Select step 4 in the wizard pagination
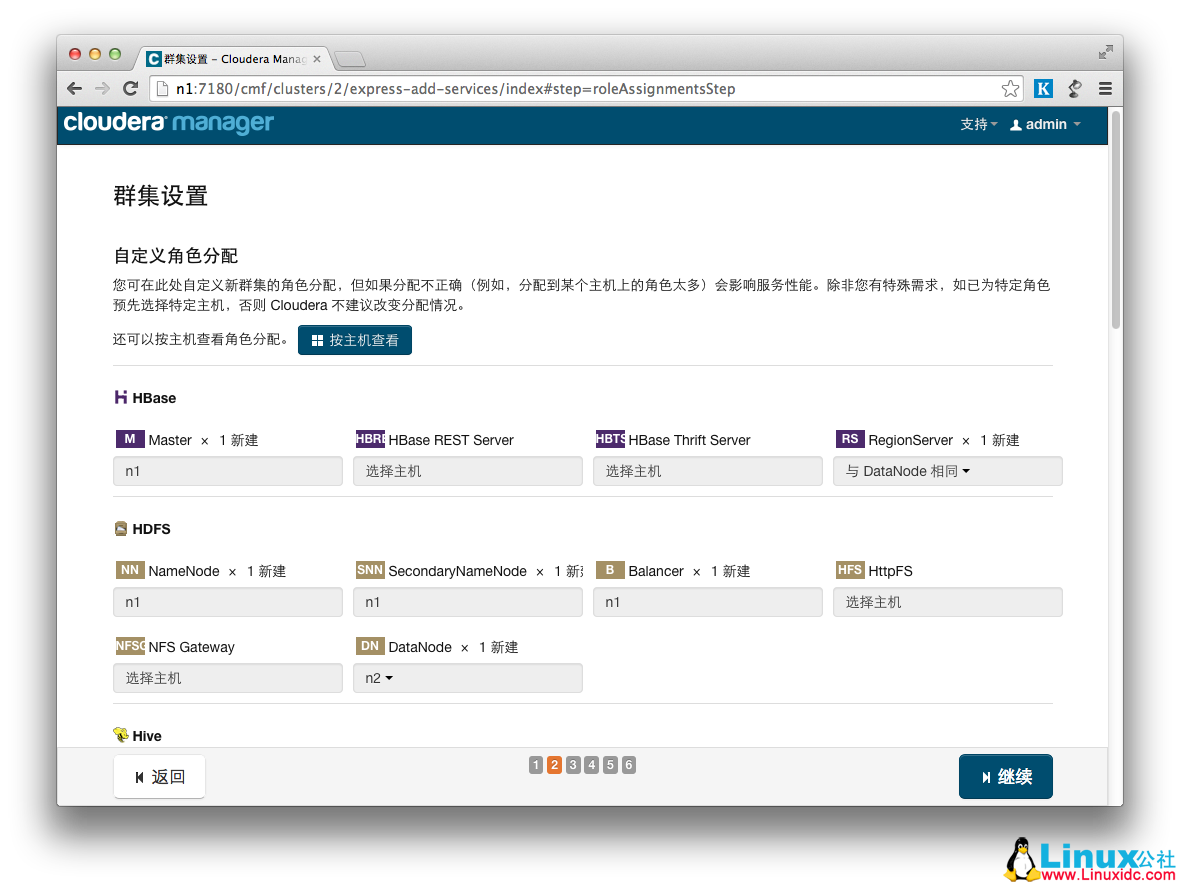The image size is (1180, 885). [591, 764]
